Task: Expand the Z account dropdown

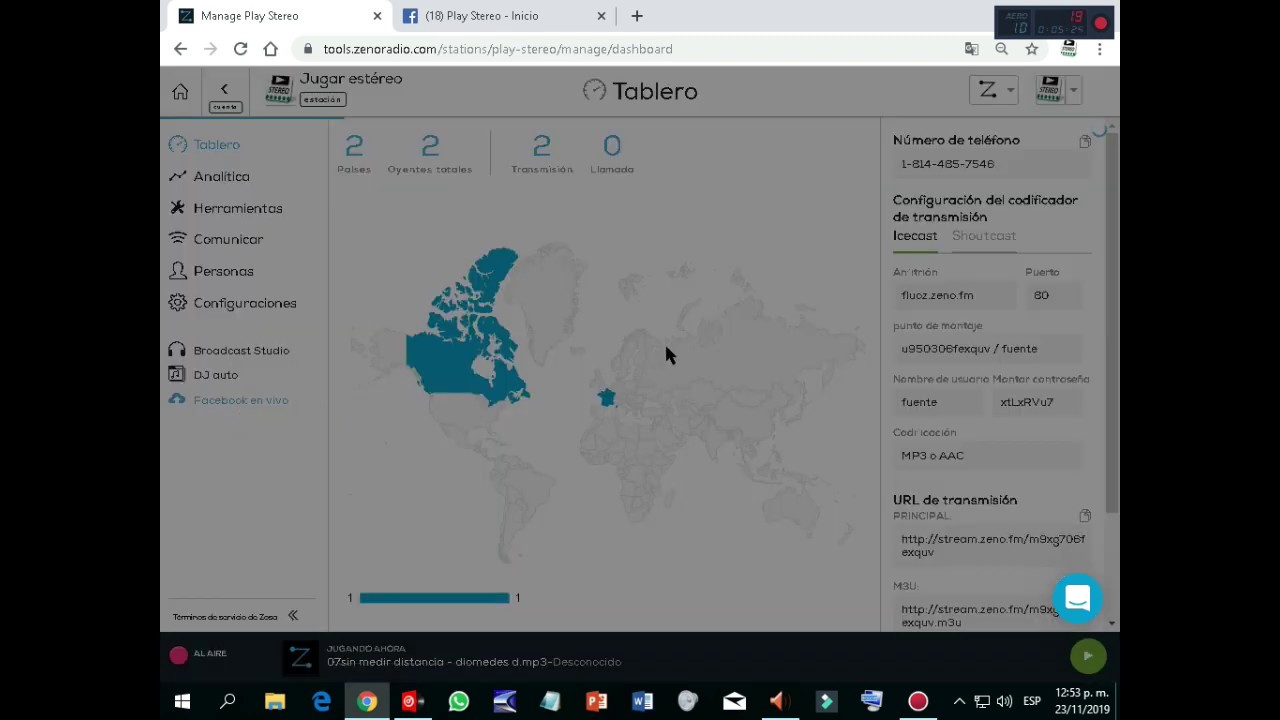Action: pyautogui.click(x=993, y=90)
